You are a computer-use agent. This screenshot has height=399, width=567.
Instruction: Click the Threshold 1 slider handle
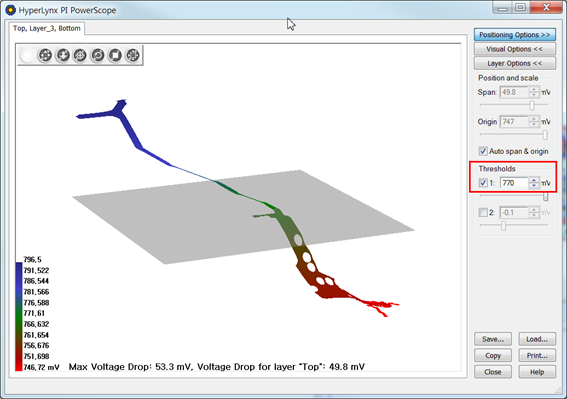point(545,196)
